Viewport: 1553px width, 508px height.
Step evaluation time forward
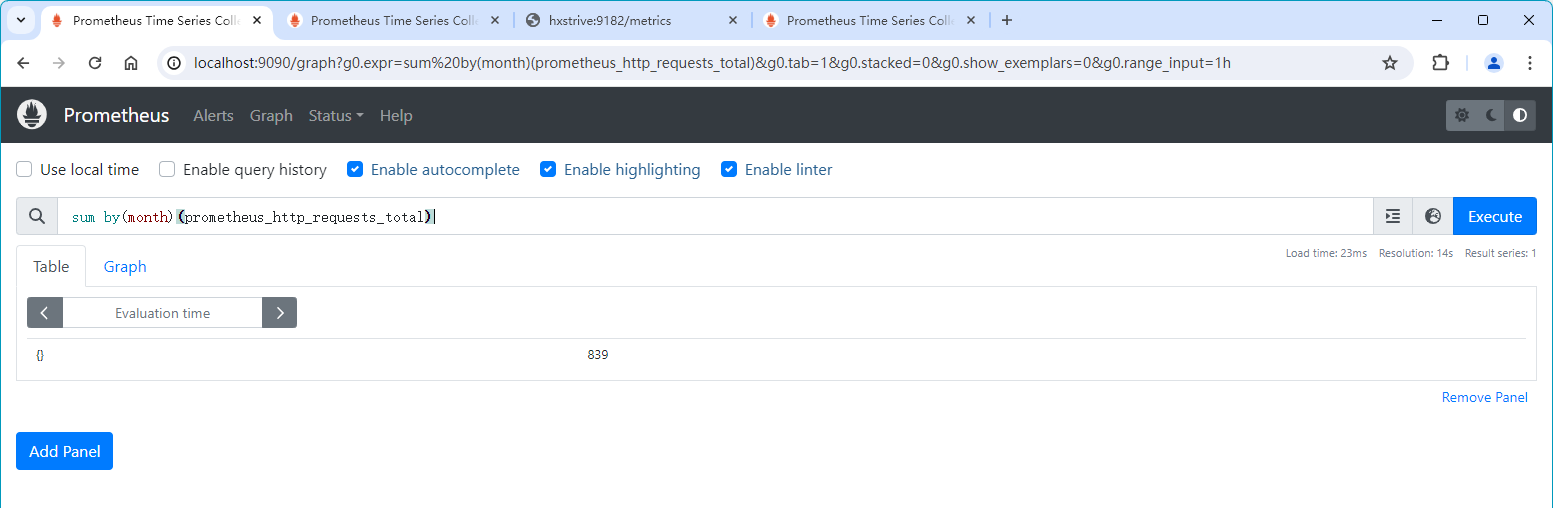(279, 313)
